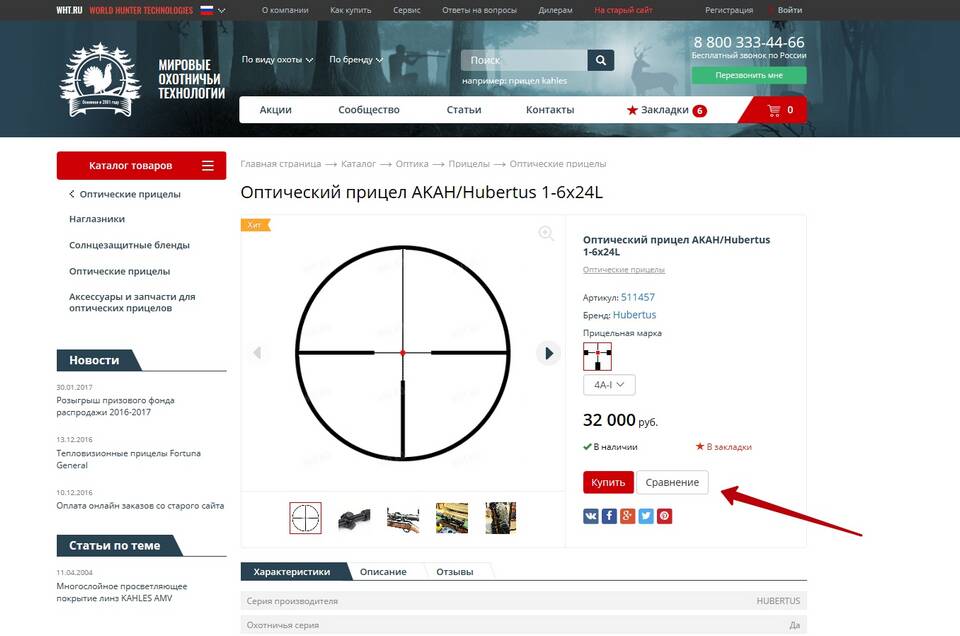Open news 'Оплата онлайн заказов' link
This screenshot has height=636, width=960.
[140, 506]
